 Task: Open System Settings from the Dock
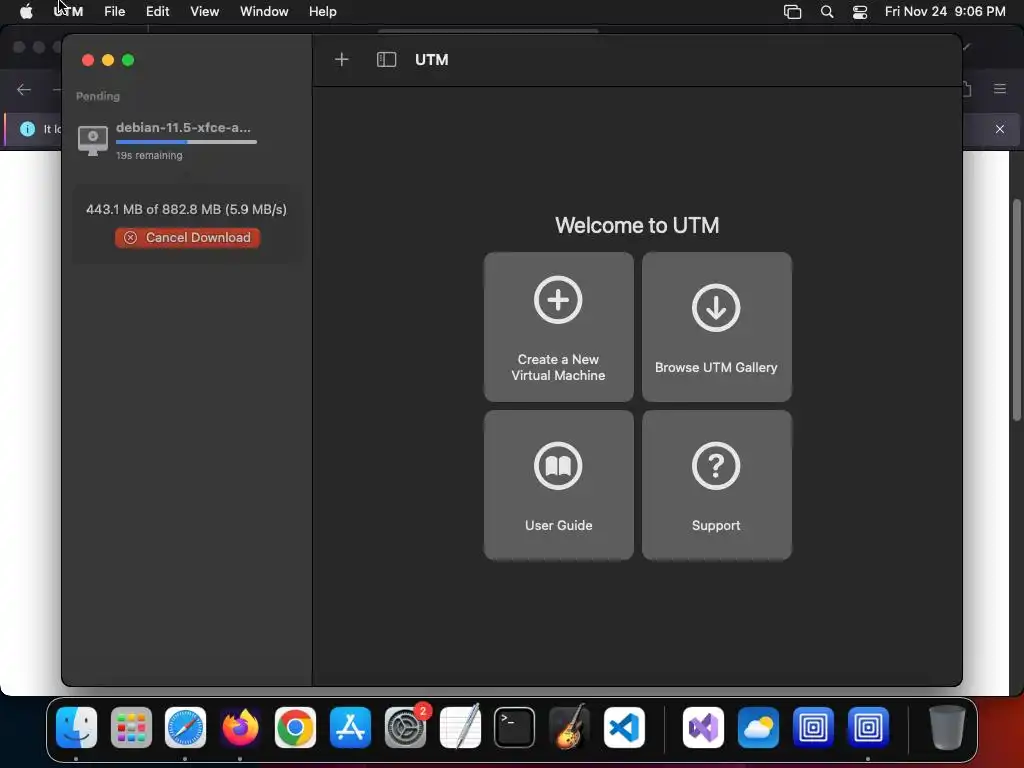406,728
